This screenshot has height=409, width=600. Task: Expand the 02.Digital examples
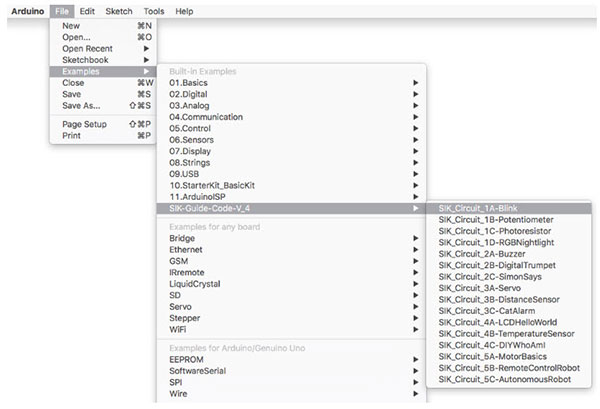pyautogui.click(x=291, y=94)
